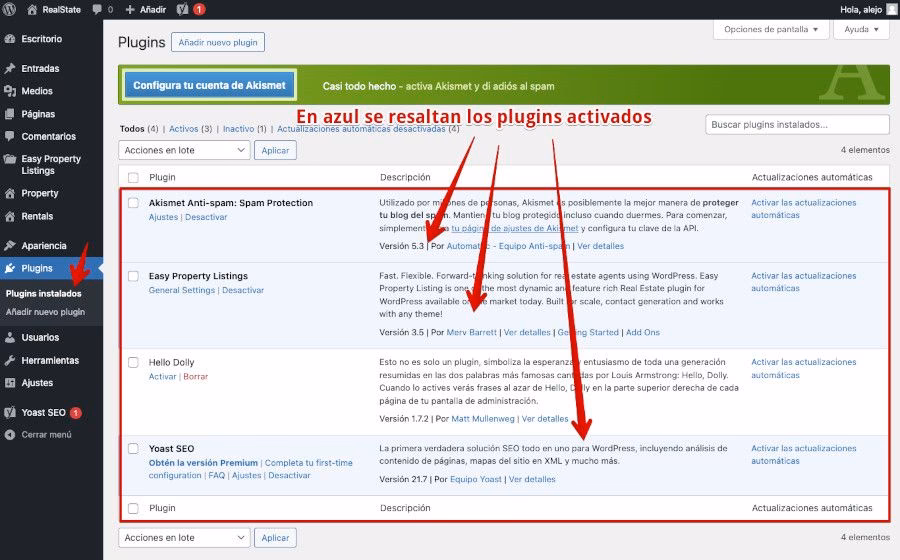Select all plugins with header checkbox

133,177
